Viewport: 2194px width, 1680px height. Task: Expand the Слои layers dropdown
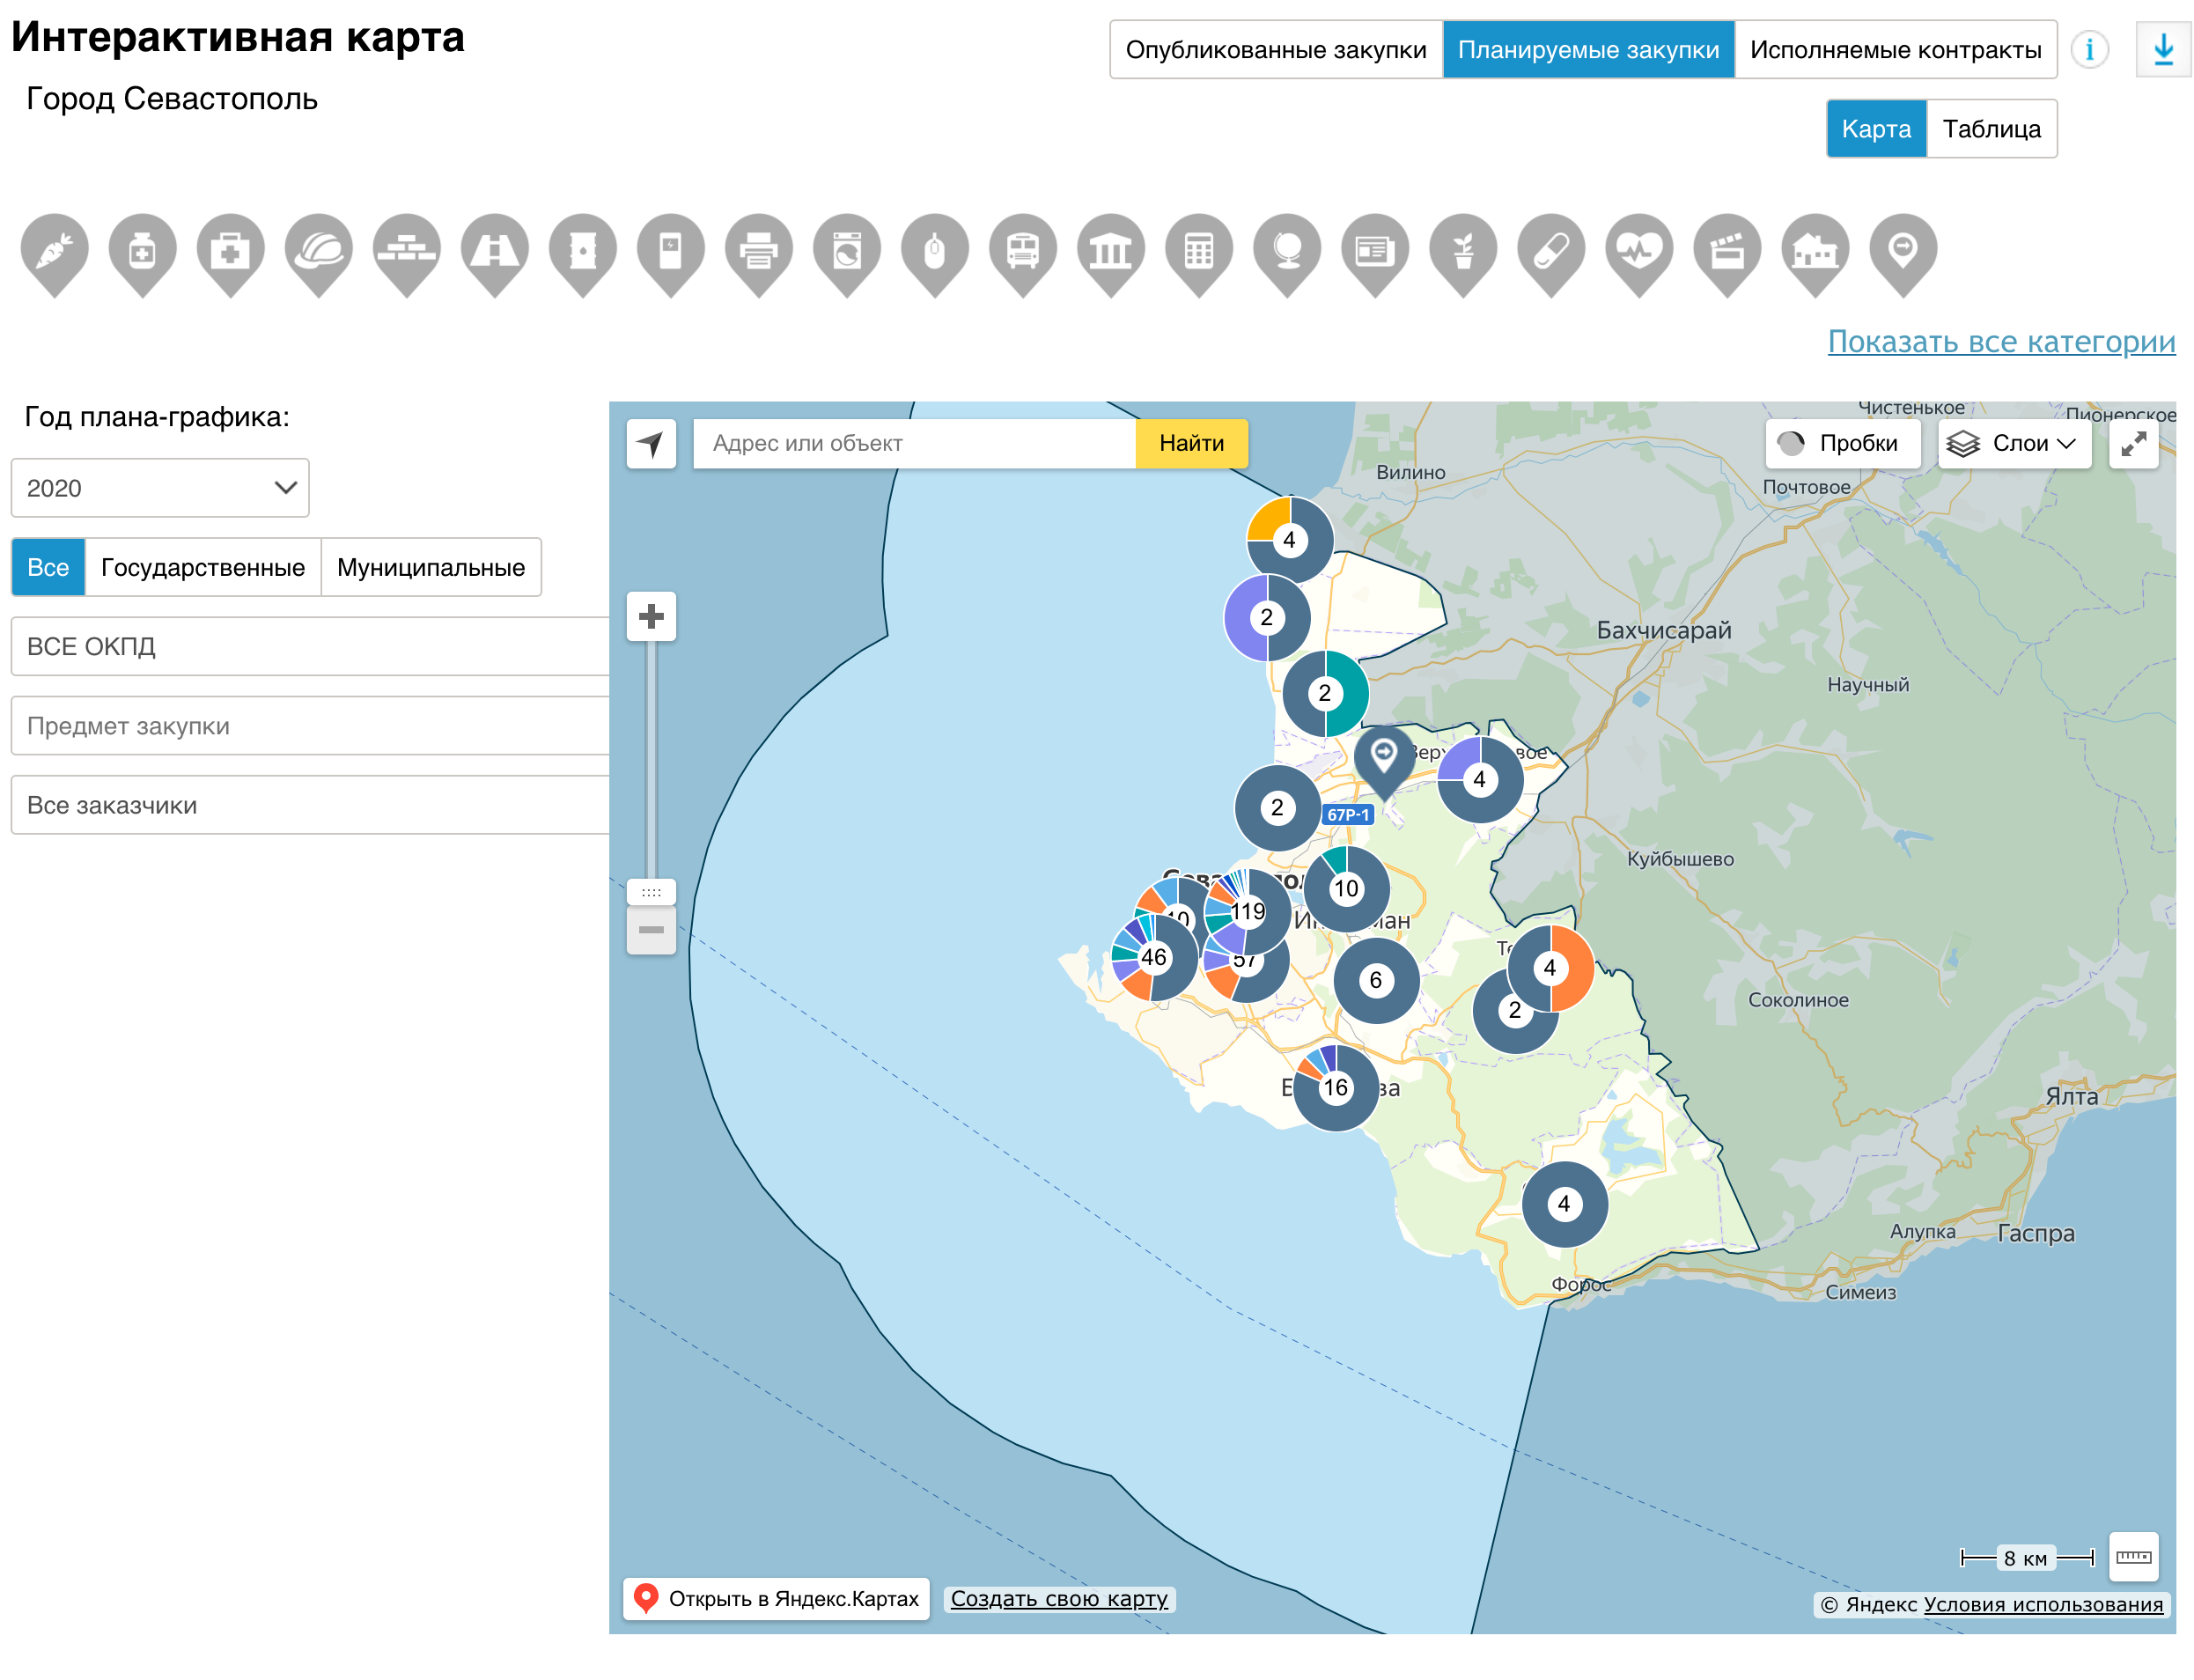click(x=2013, y=443)
